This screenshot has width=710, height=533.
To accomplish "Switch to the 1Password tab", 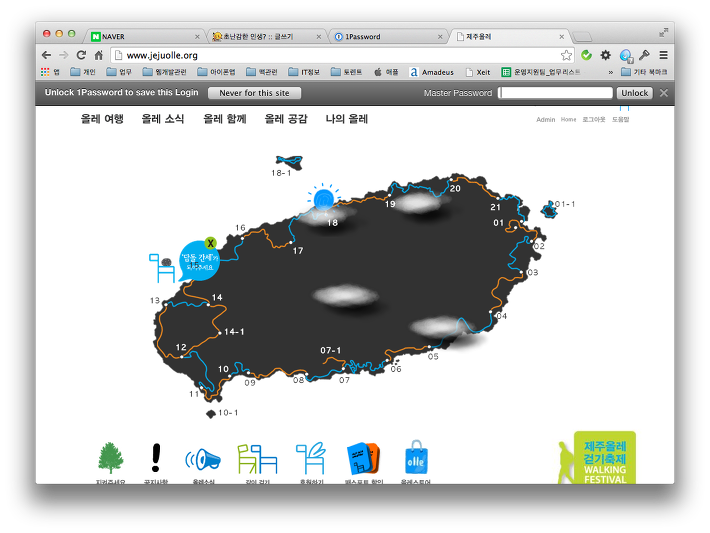I will click(387, 37).
